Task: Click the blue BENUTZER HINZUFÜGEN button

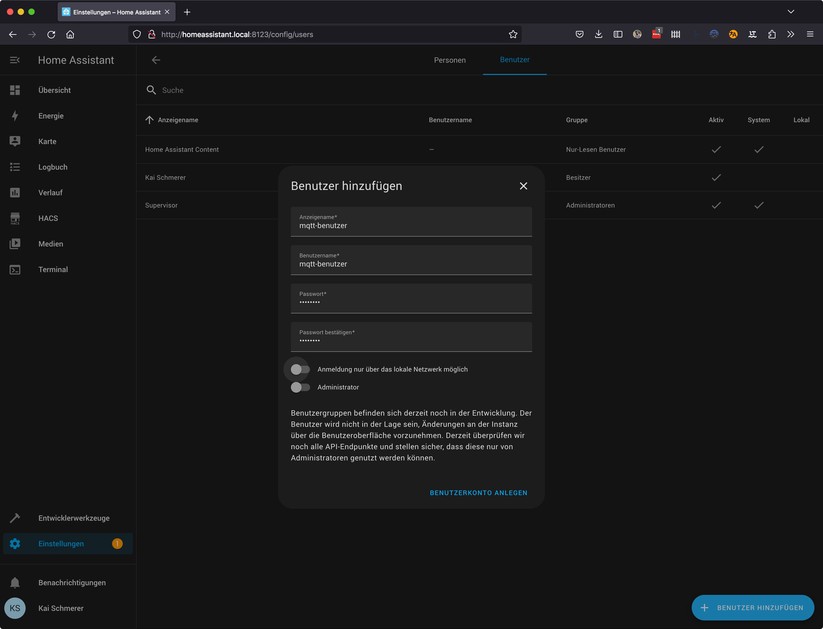Action: 752,607
